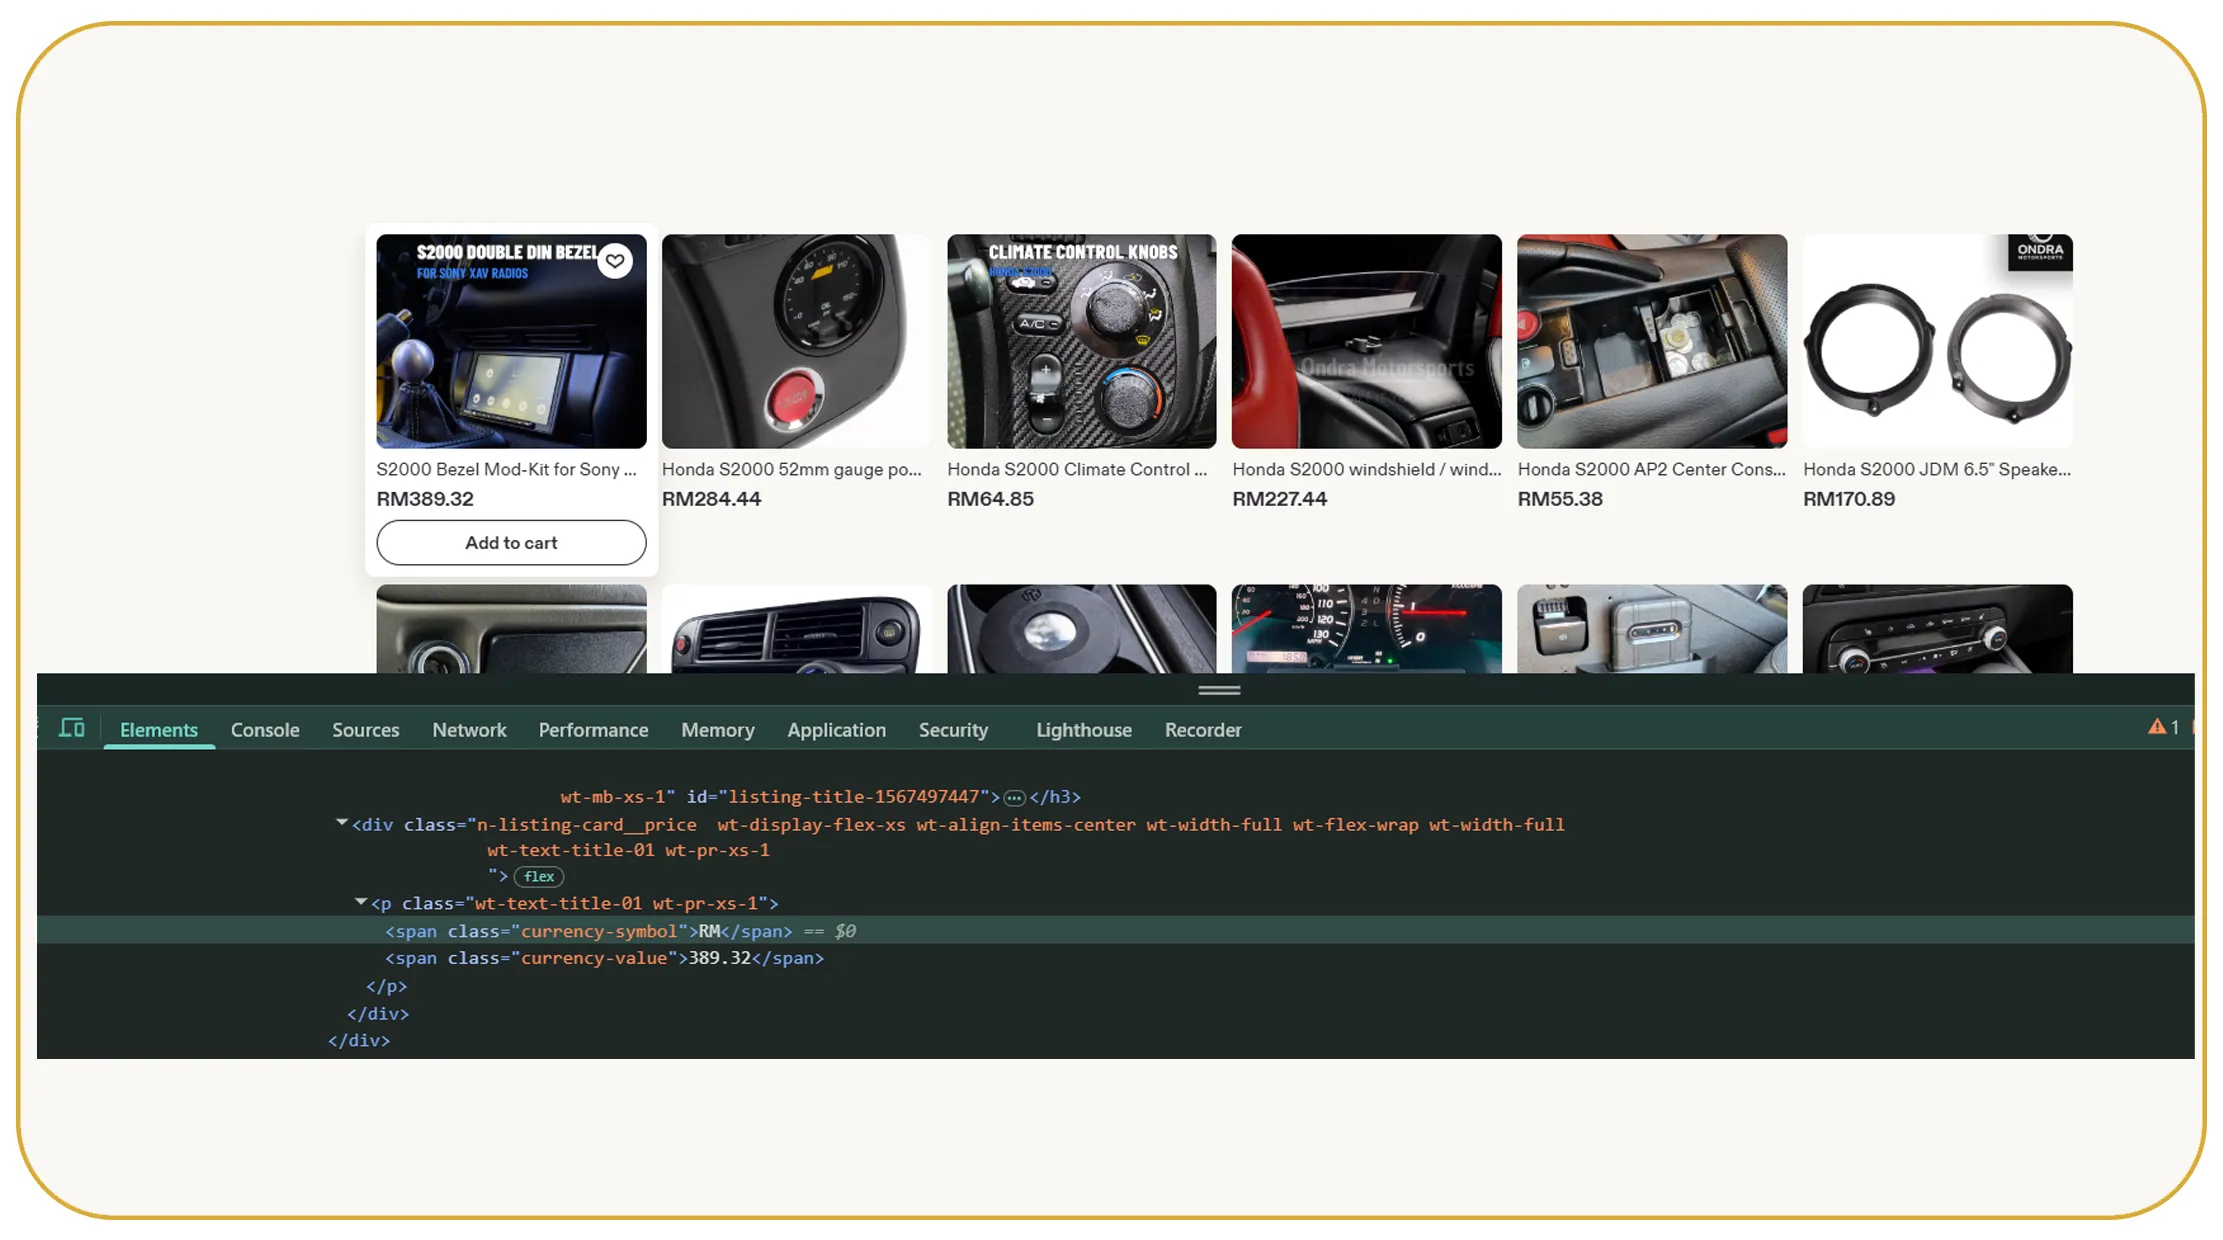Click the 52mm gauge pod product image

[796, 341]
